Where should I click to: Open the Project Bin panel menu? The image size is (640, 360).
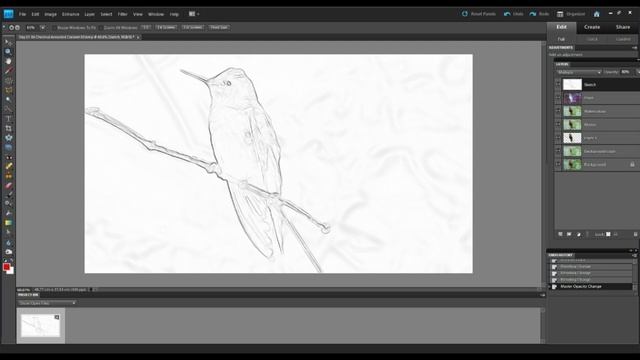542,295
